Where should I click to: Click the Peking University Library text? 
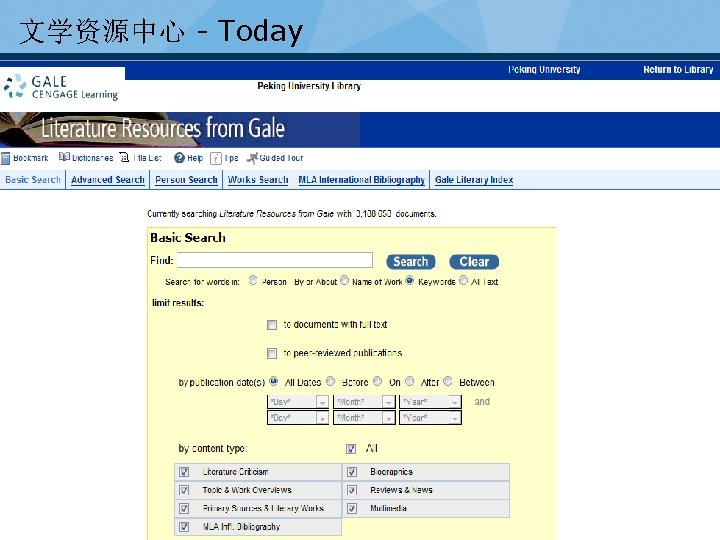click(x=309, y=86)
